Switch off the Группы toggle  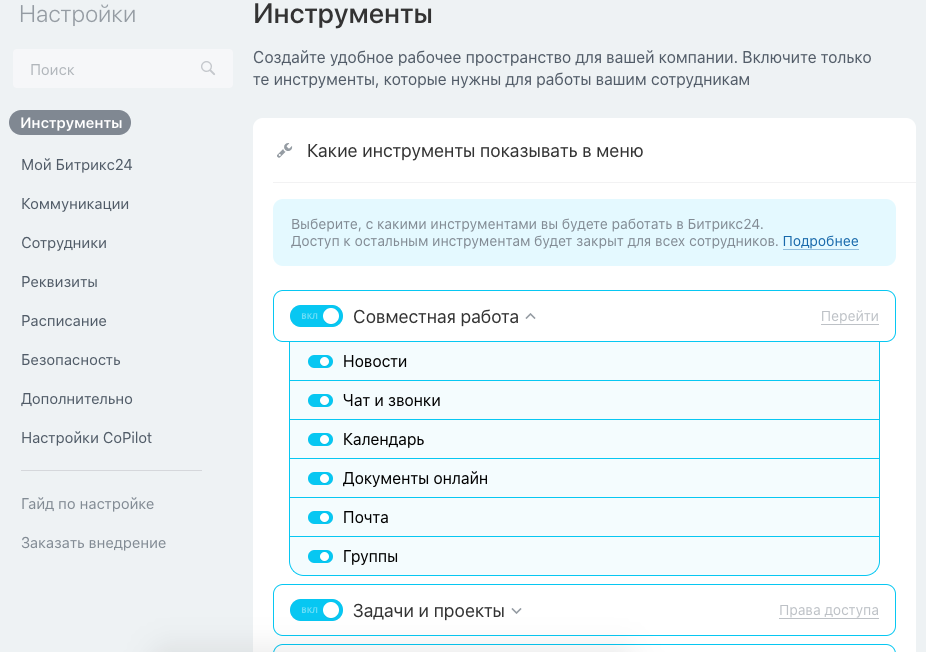click(321, 556)
